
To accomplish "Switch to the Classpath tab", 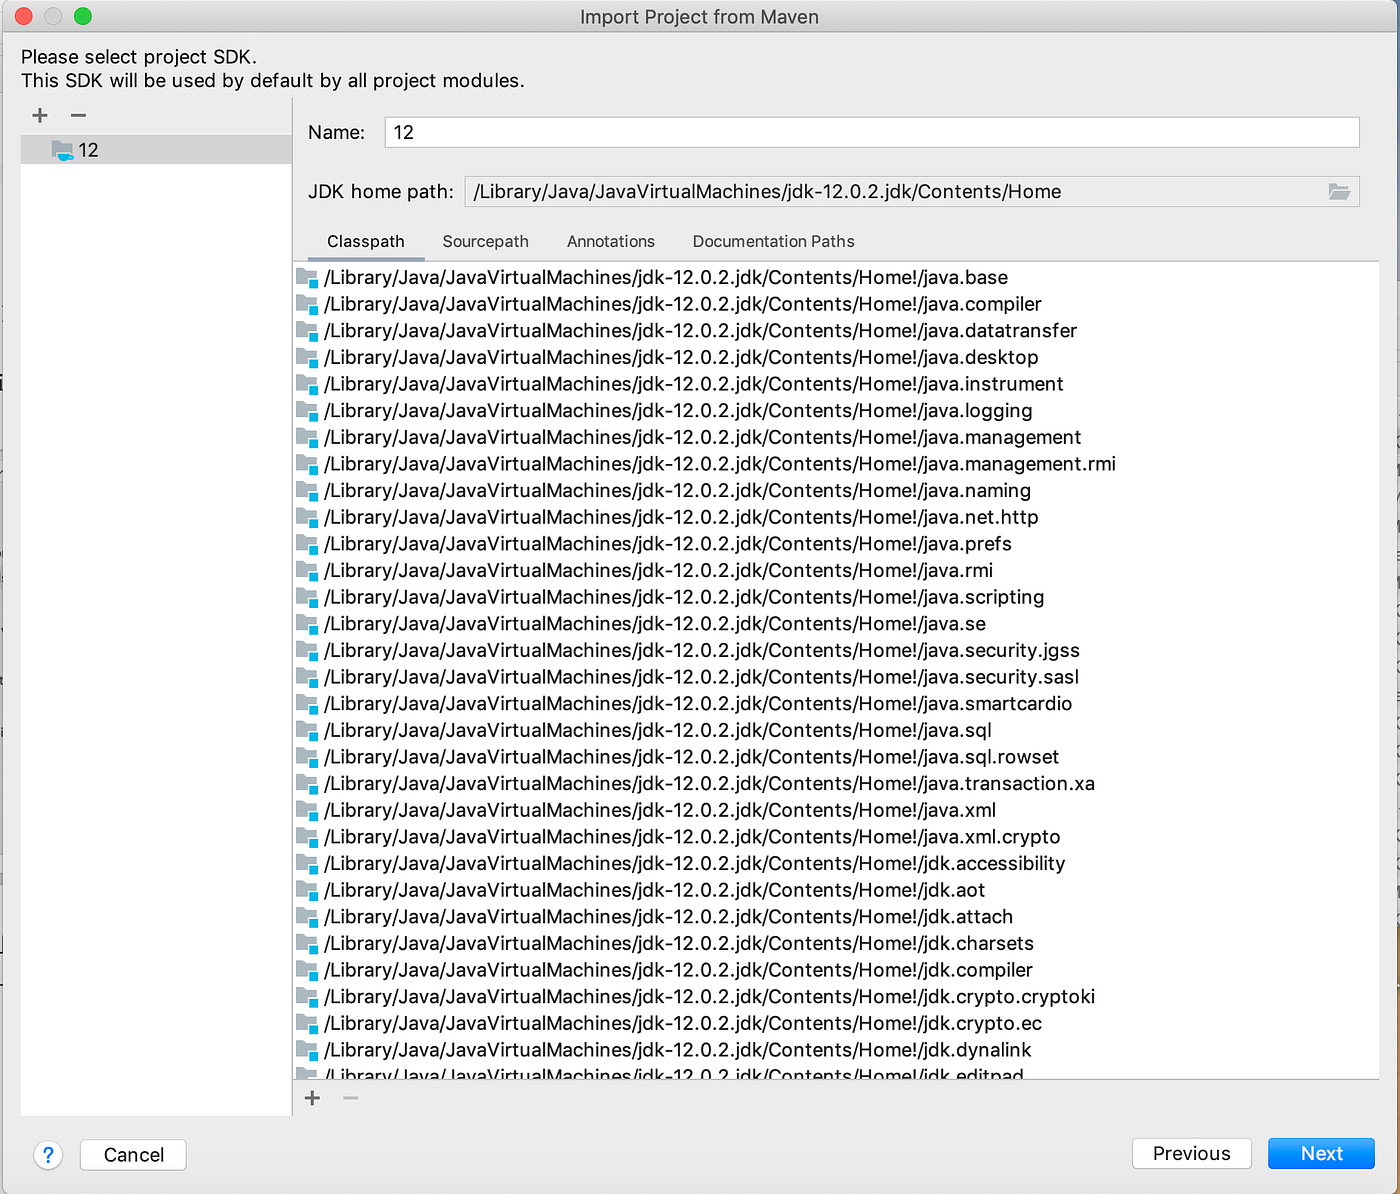I will 366,241.
